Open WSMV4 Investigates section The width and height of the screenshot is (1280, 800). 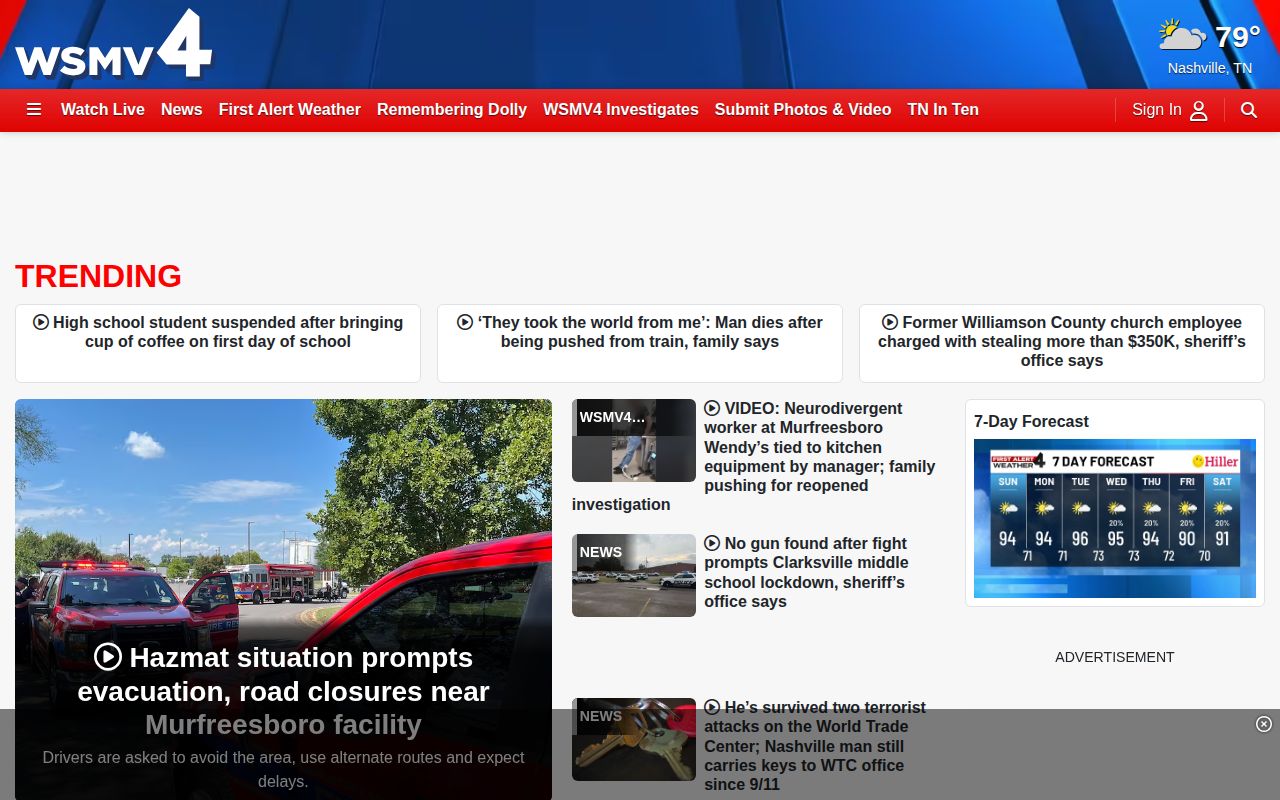click(621, 110)
